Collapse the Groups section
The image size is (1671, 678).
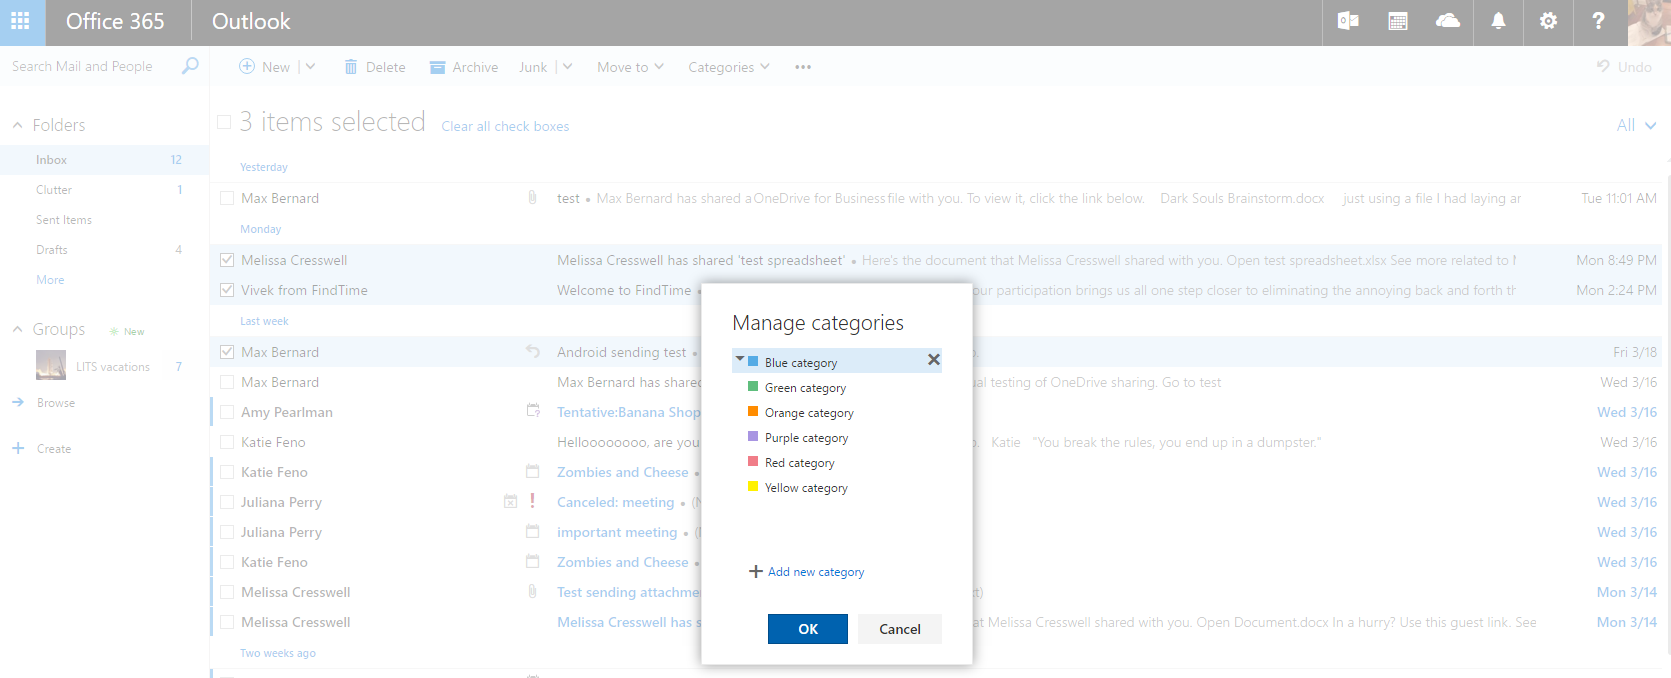[x=18, y=329]
